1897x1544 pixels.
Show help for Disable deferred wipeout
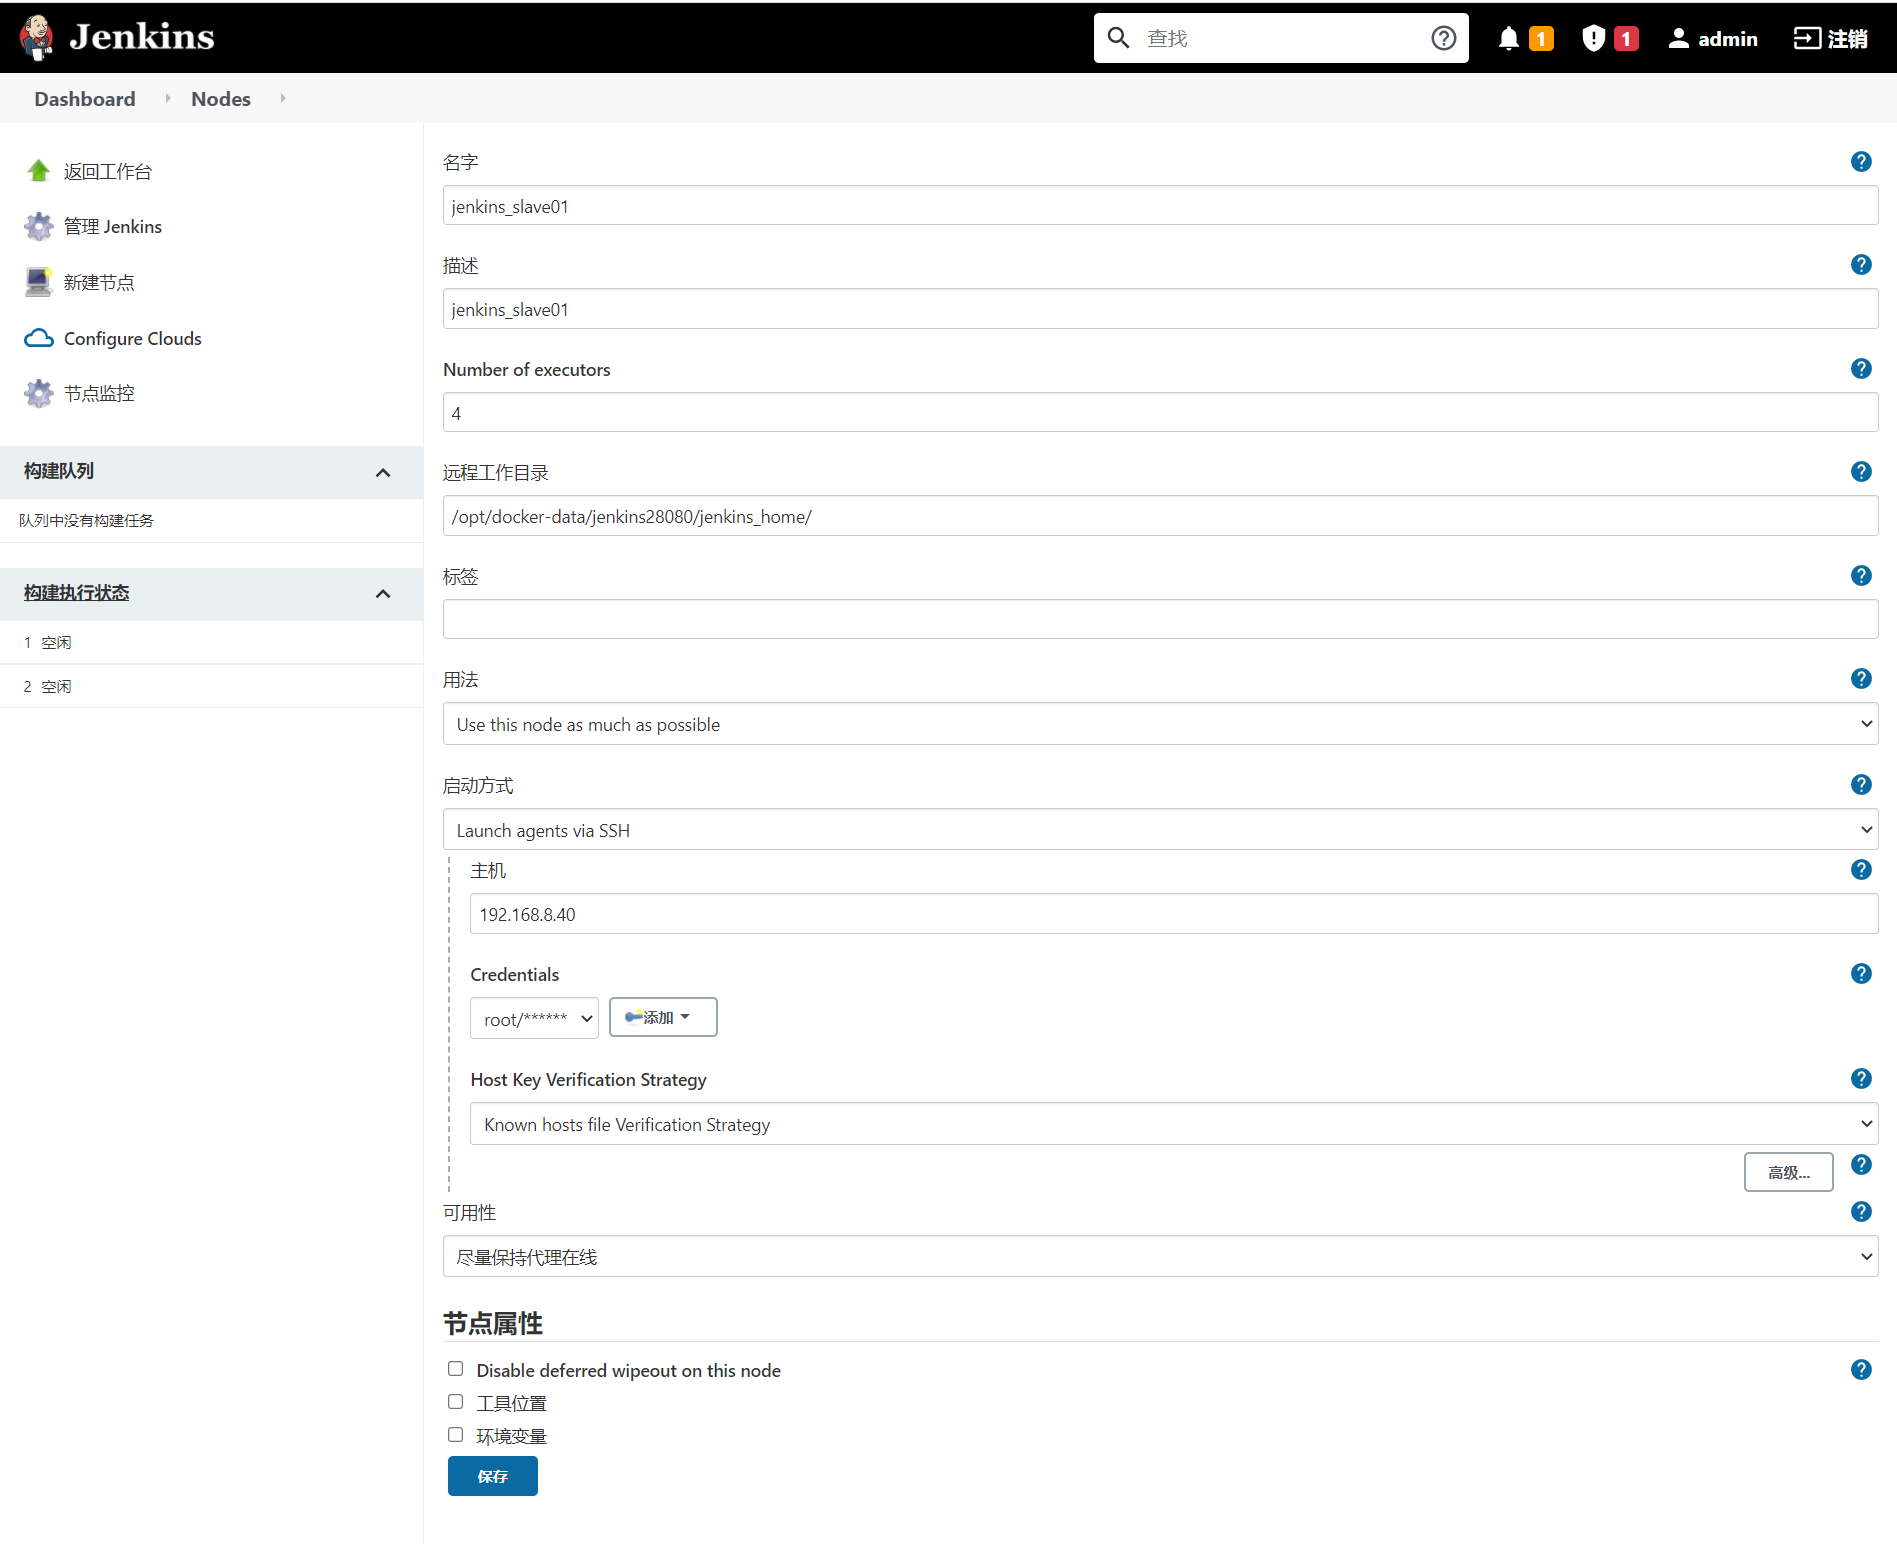1861,1370
